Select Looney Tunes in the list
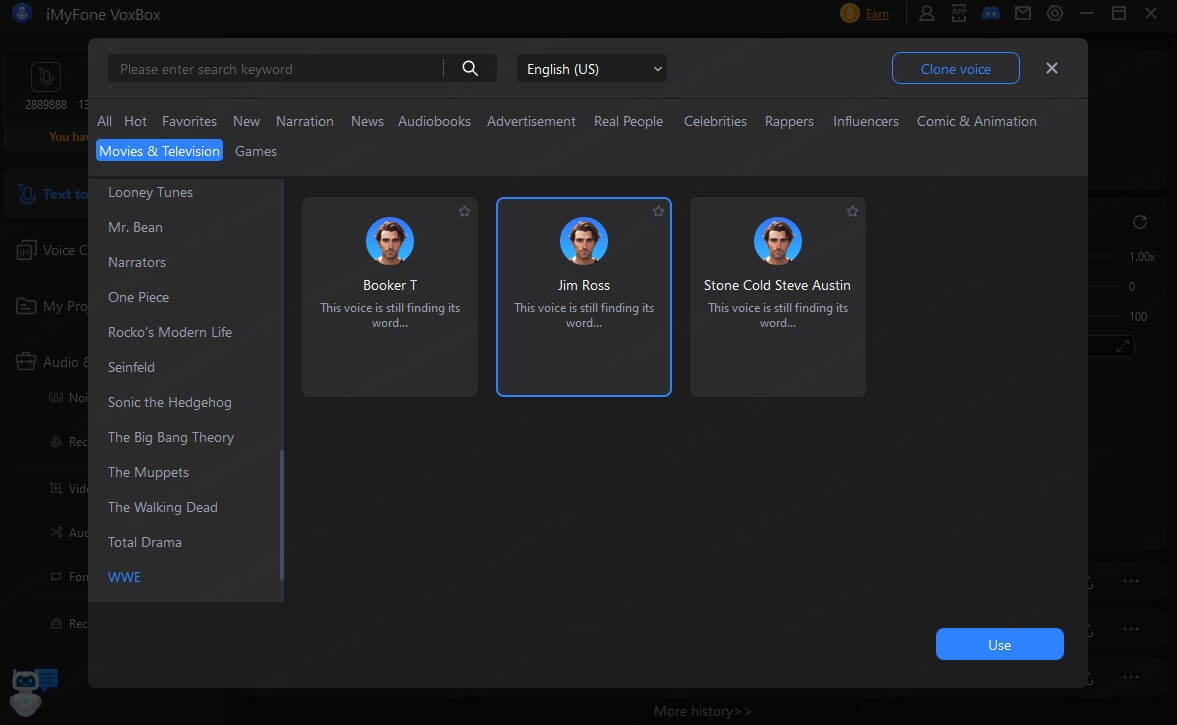 click(150, 192)
